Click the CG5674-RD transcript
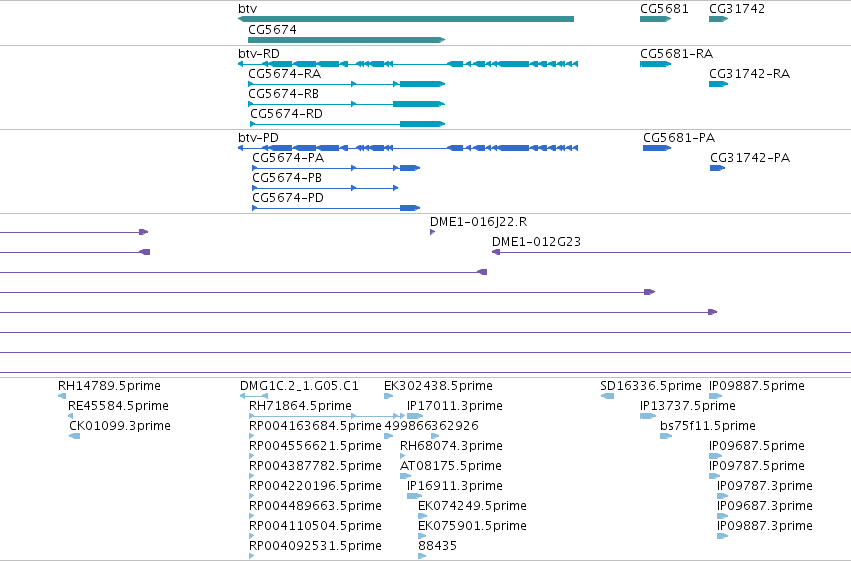The image size is (851, 561). point(347,124)
